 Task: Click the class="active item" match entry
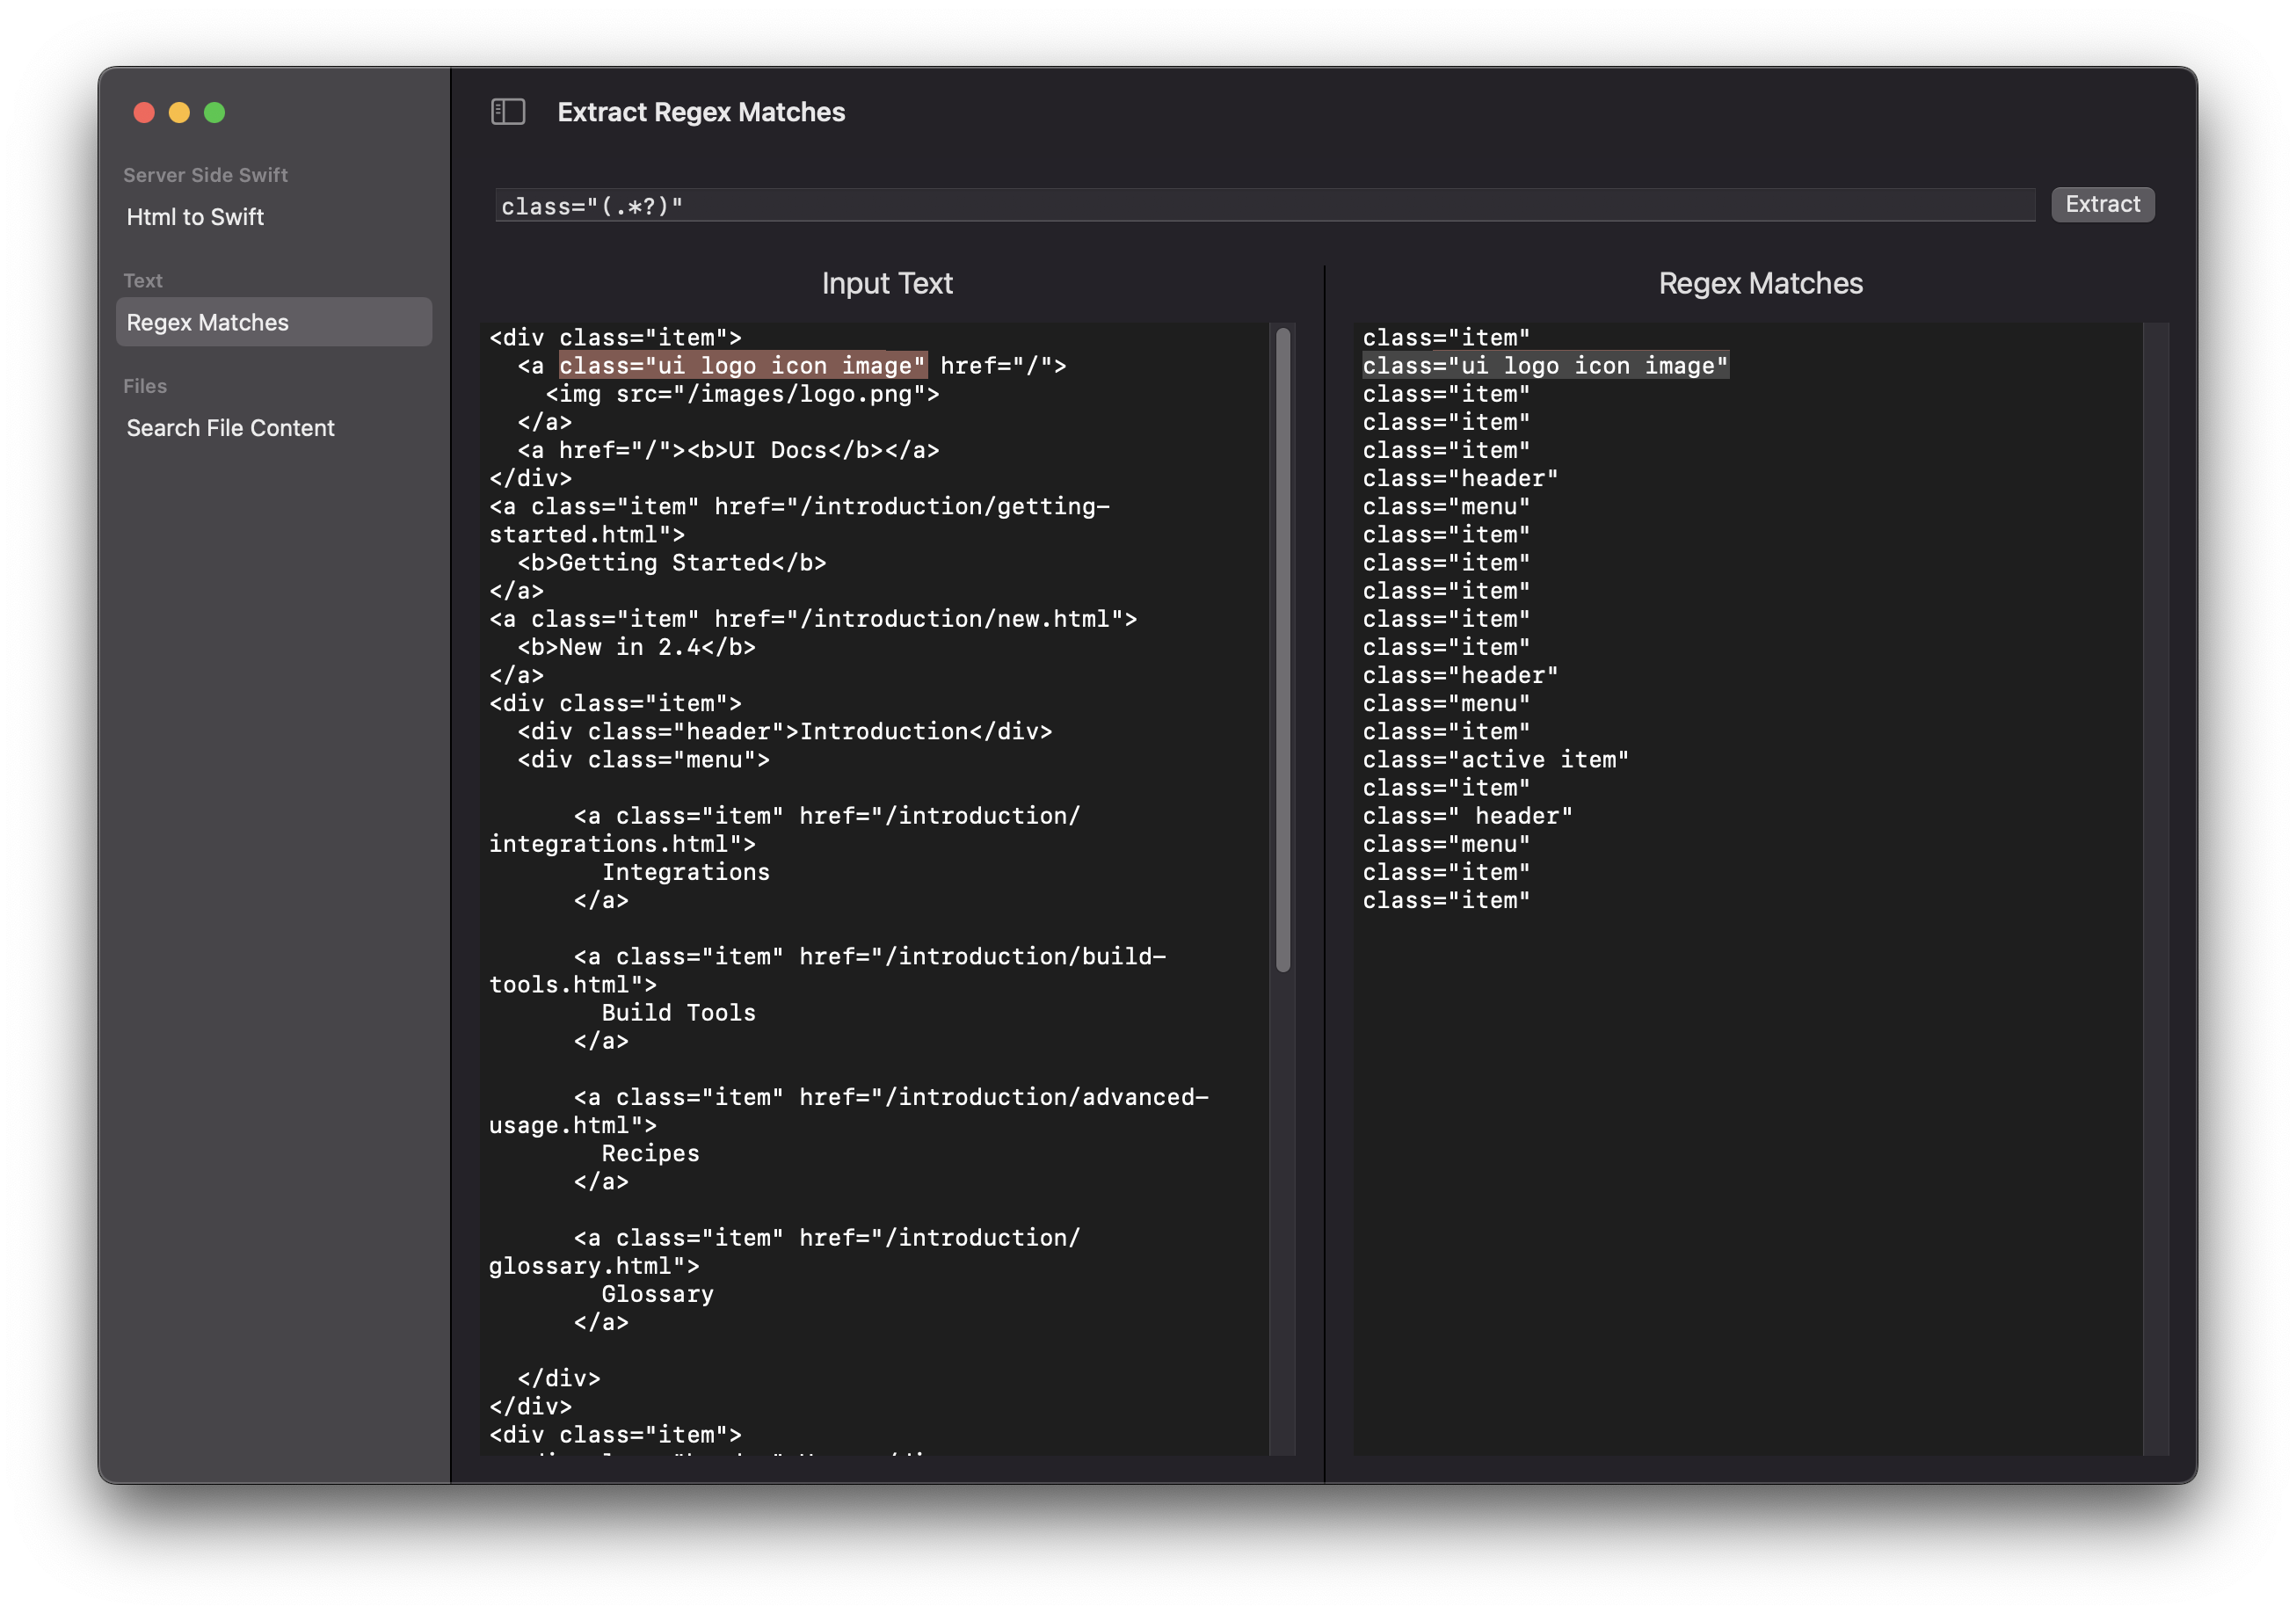[x=1495, y=759]
